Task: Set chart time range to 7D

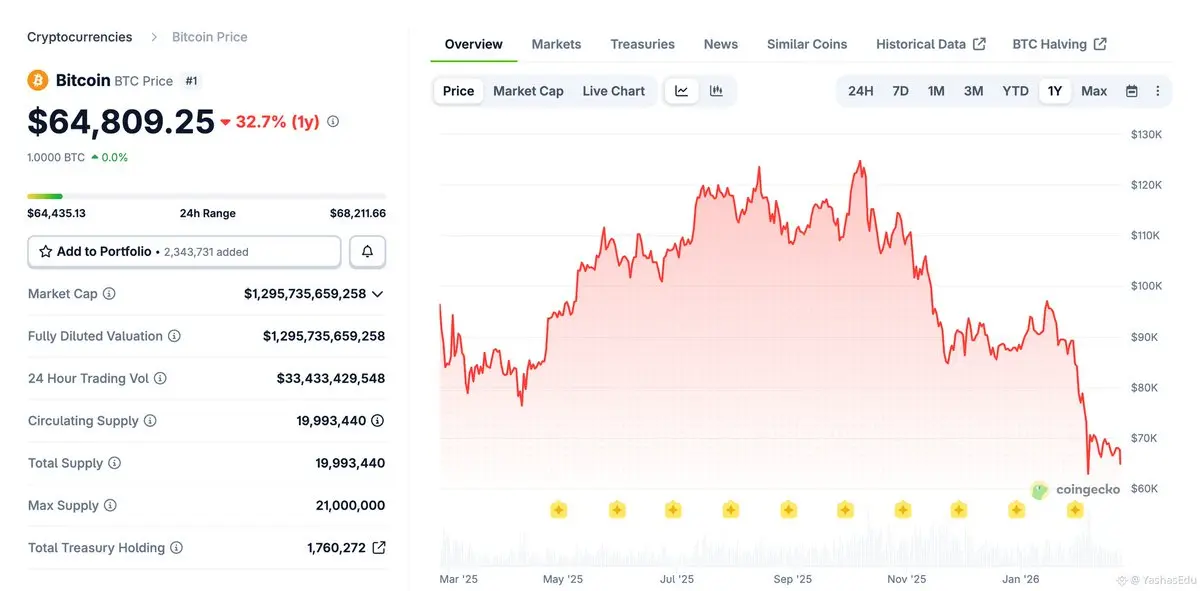Action: click(x=900, y=91)
